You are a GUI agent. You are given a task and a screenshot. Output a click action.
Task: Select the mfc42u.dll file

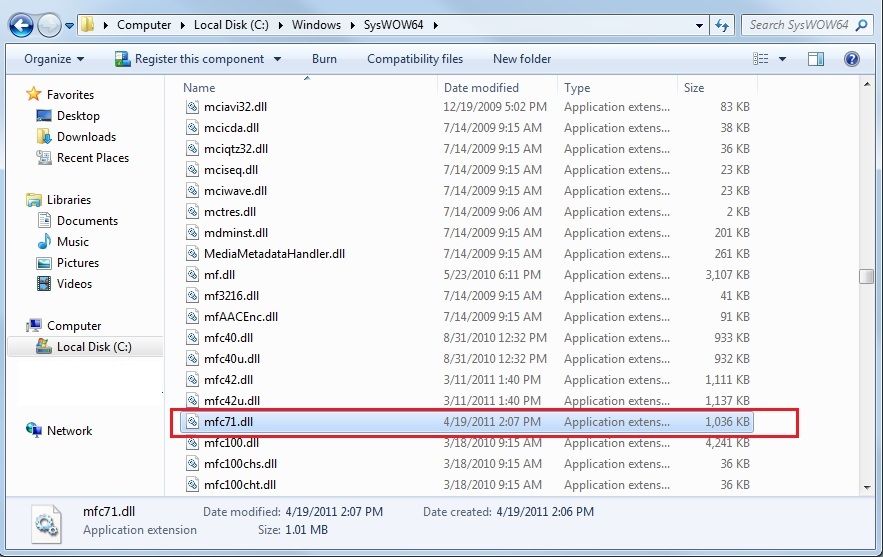coord(231,401)
